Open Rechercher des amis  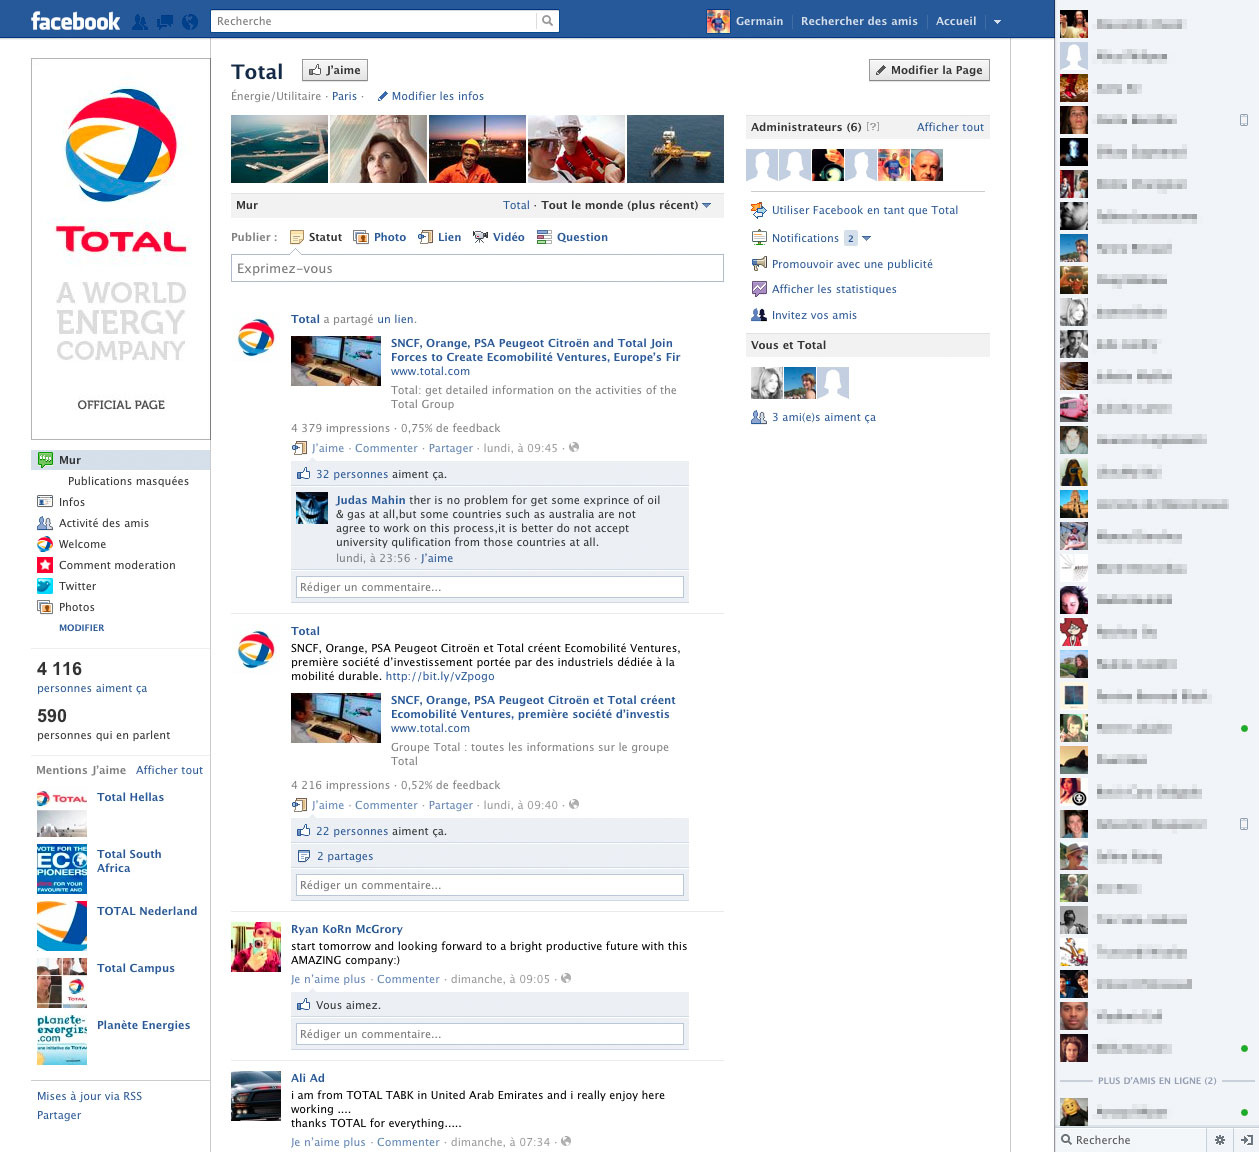click(x=859, y=21)
